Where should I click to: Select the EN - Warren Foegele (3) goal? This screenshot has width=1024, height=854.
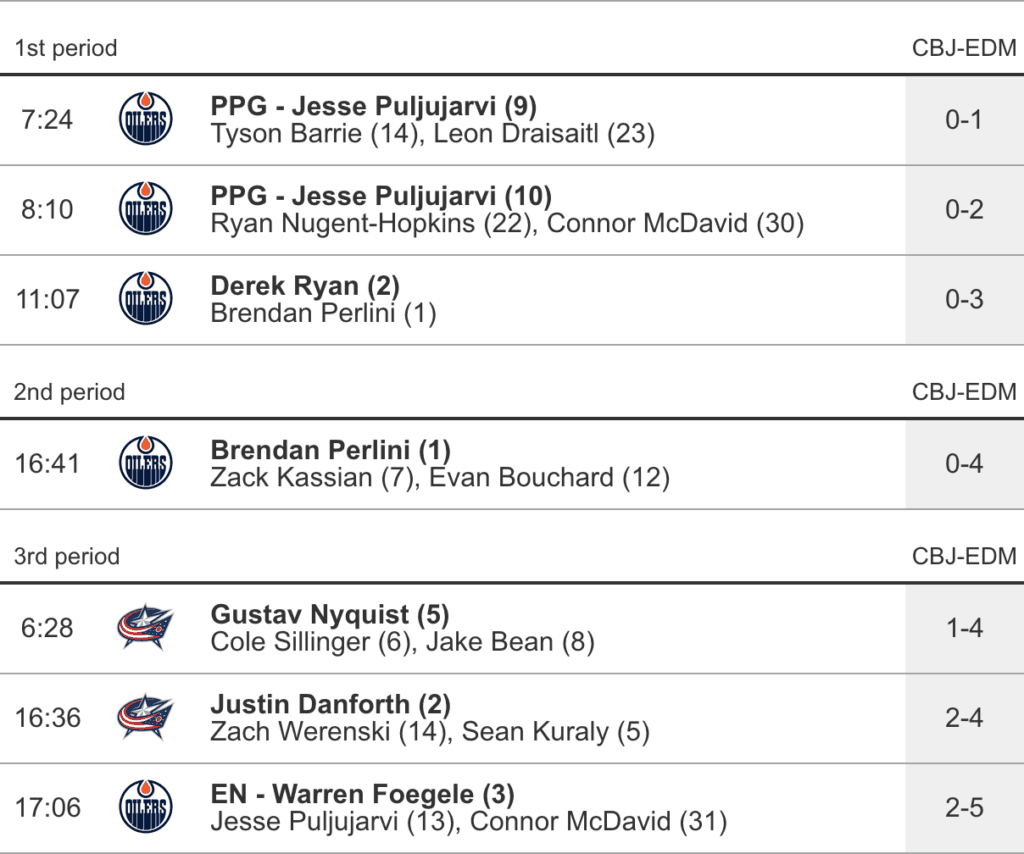[362, 794]
